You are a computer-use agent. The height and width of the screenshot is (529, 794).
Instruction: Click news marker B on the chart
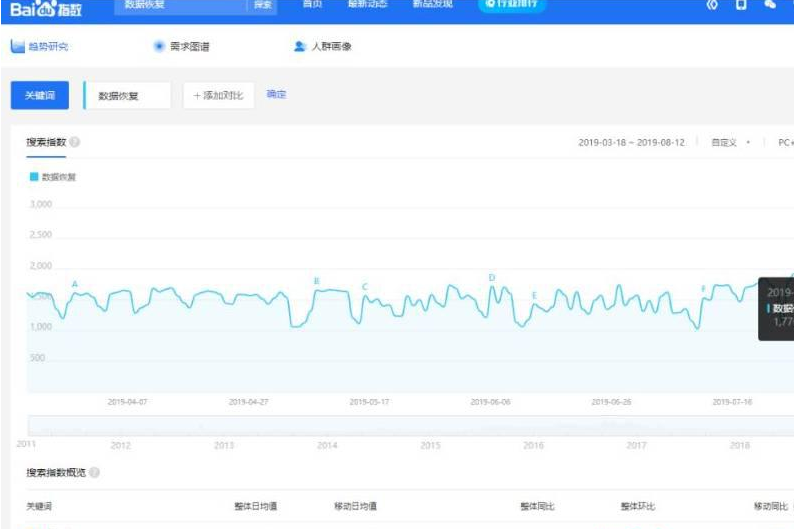(316, 281)
